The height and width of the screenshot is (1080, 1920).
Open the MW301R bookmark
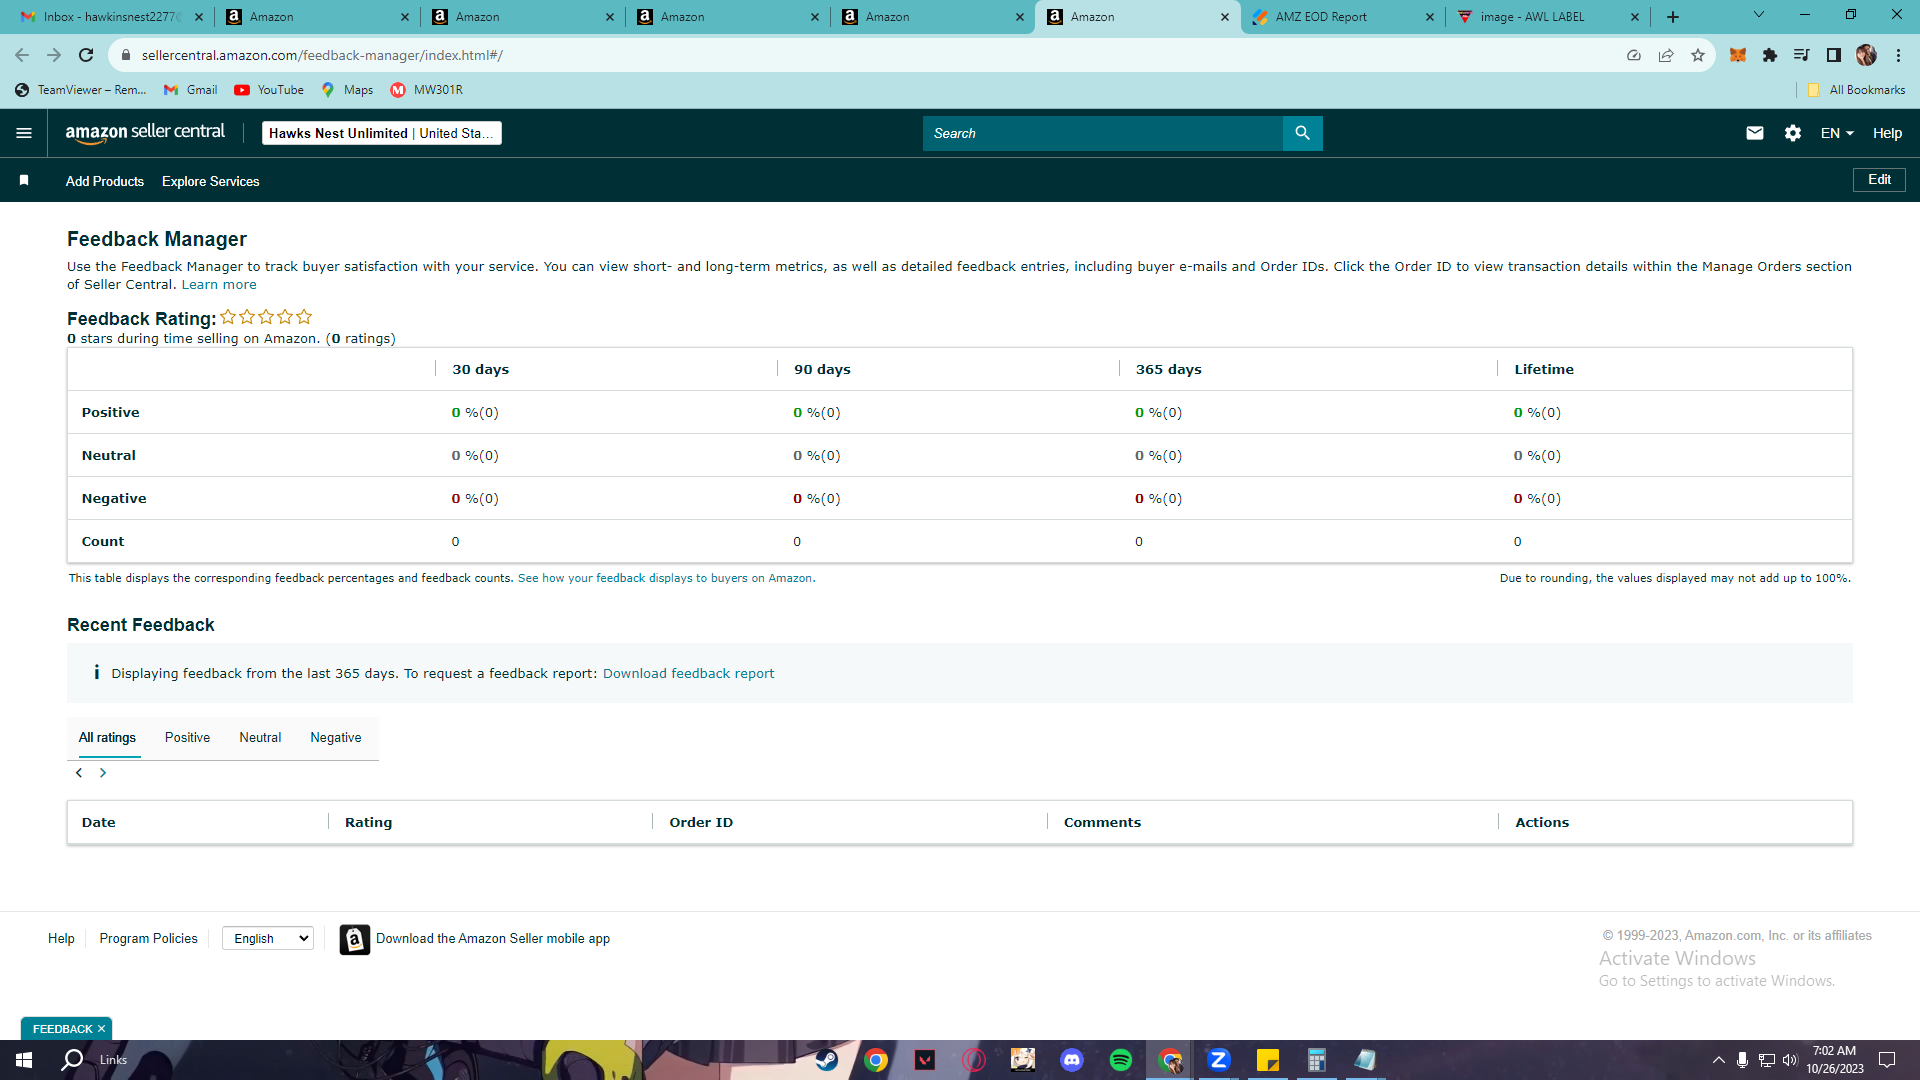click(427, 90)
